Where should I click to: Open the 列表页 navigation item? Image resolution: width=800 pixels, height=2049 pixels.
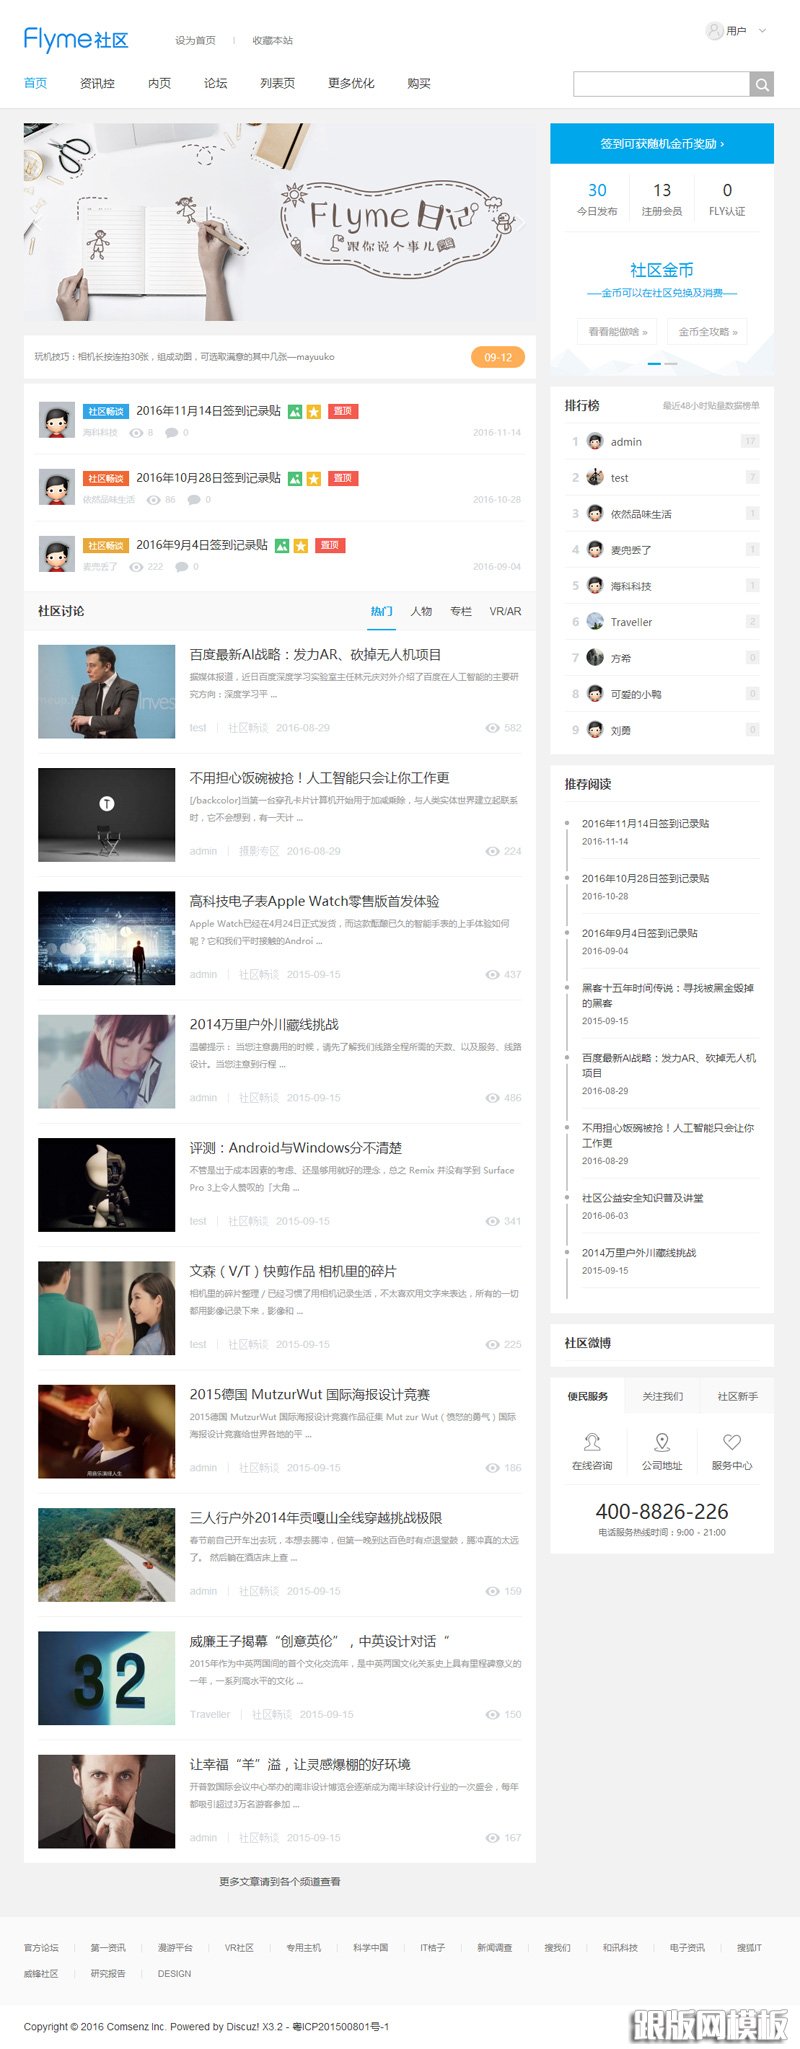[277, 83]
